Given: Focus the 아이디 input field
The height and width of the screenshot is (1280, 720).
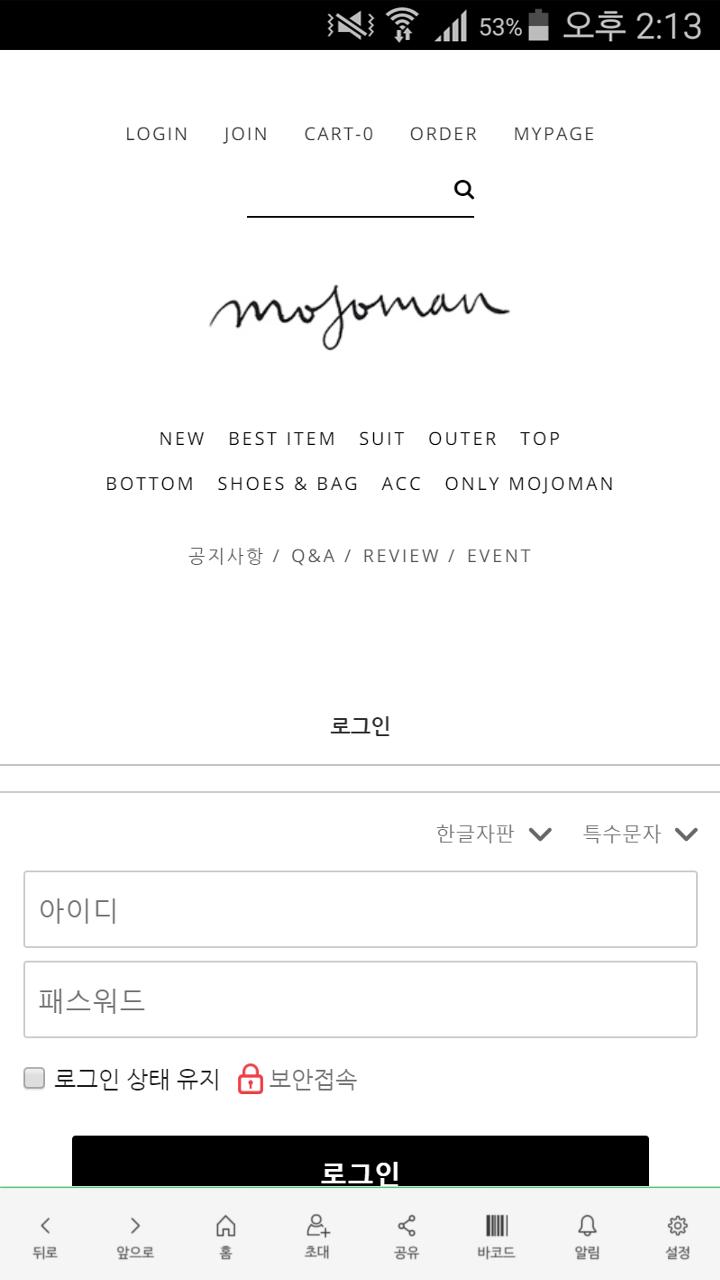Looking at the screenshot, I should [x=360, y=909].
